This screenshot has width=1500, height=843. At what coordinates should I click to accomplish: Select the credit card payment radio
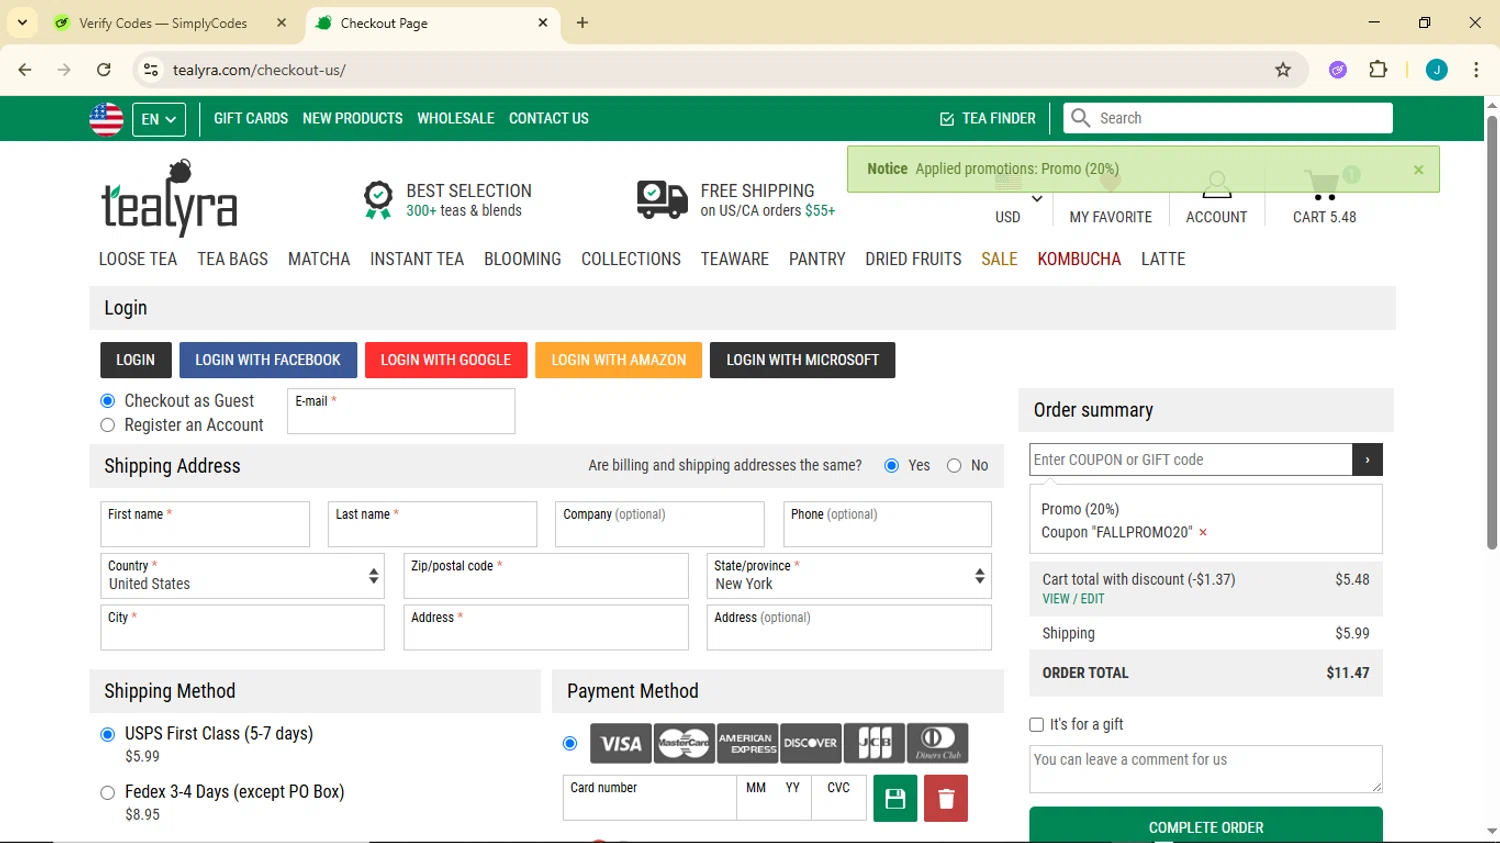pyautogui.click(x=570, y=743)
